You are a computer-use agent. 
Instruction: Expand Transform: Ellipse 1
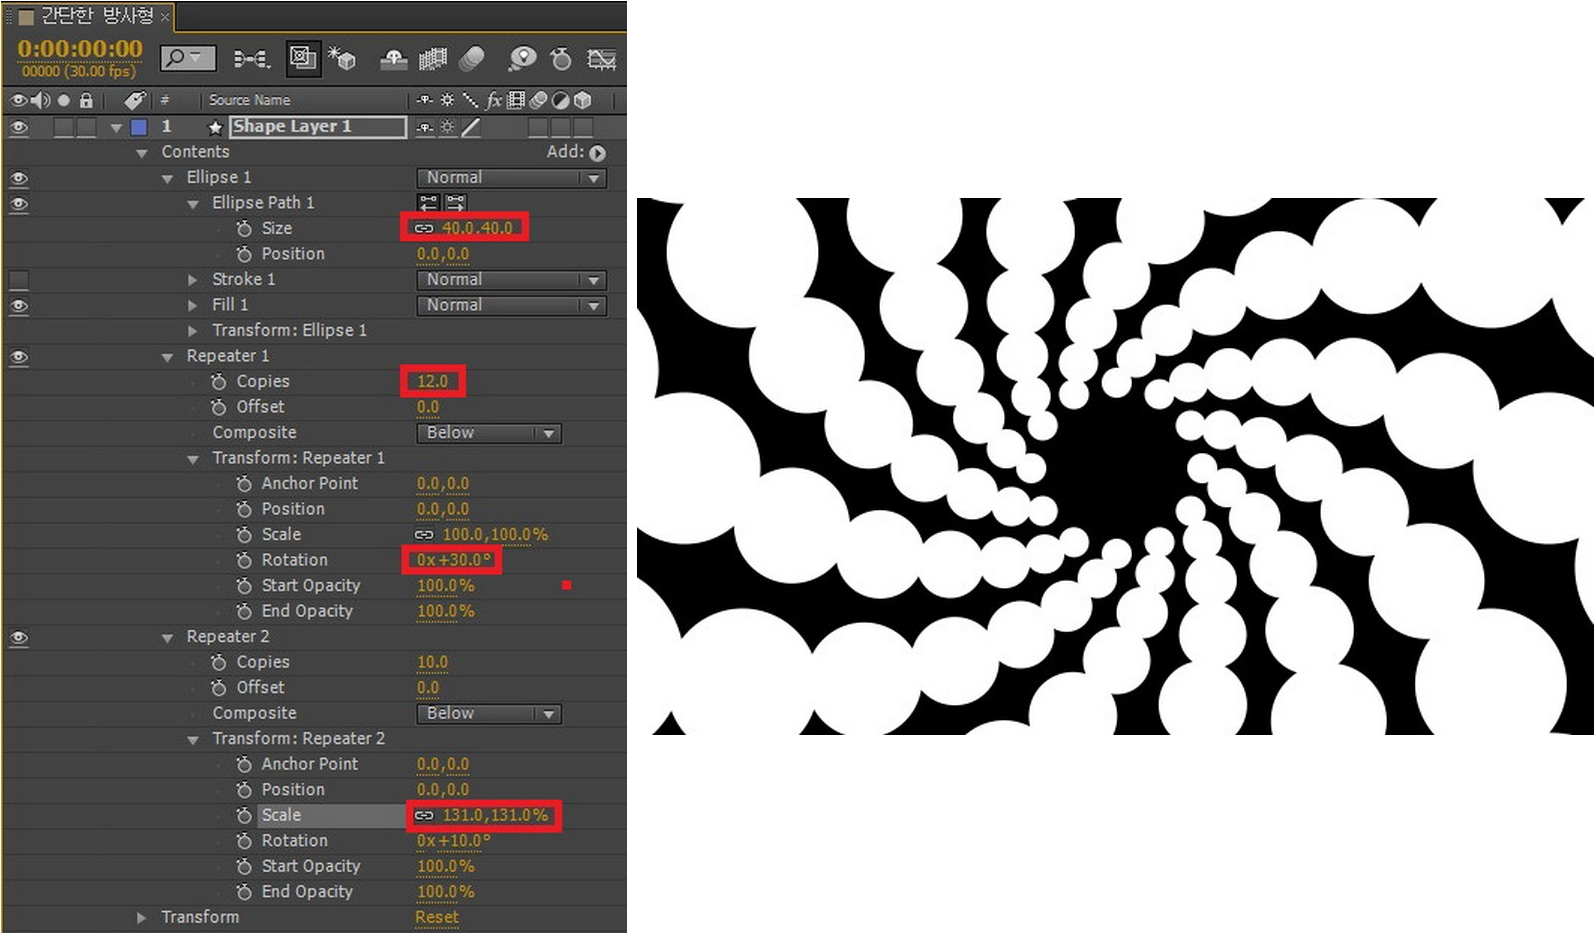point(193,331)
